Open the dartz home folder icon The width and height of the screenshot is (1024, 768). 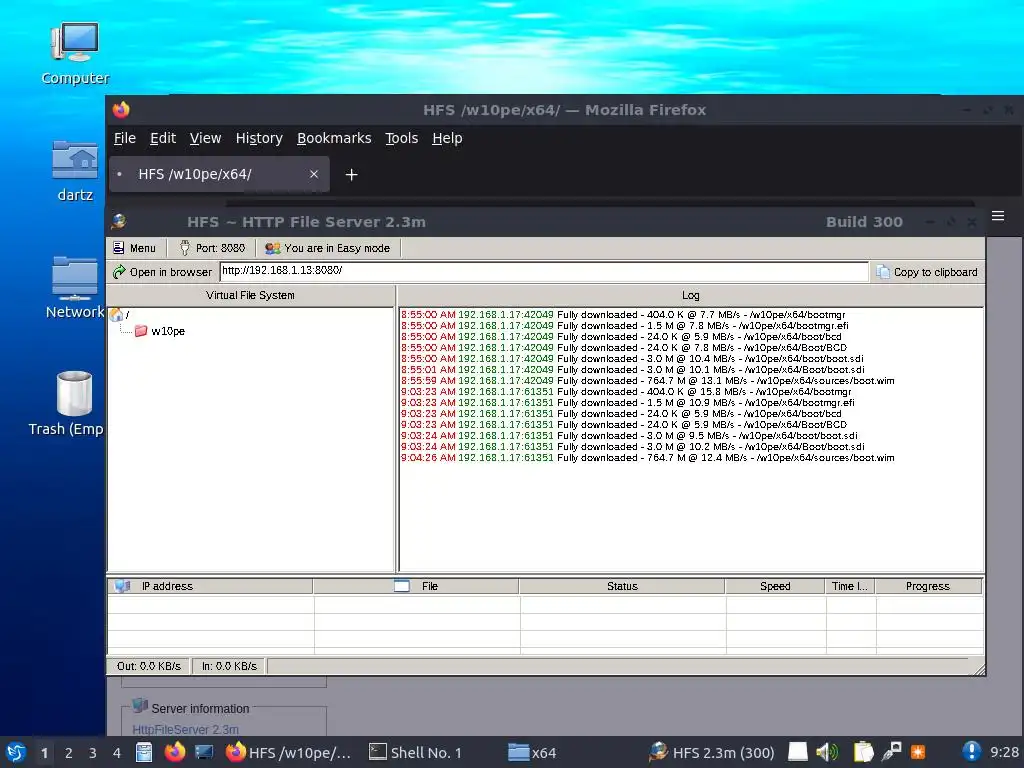click(x=75, y=171)
